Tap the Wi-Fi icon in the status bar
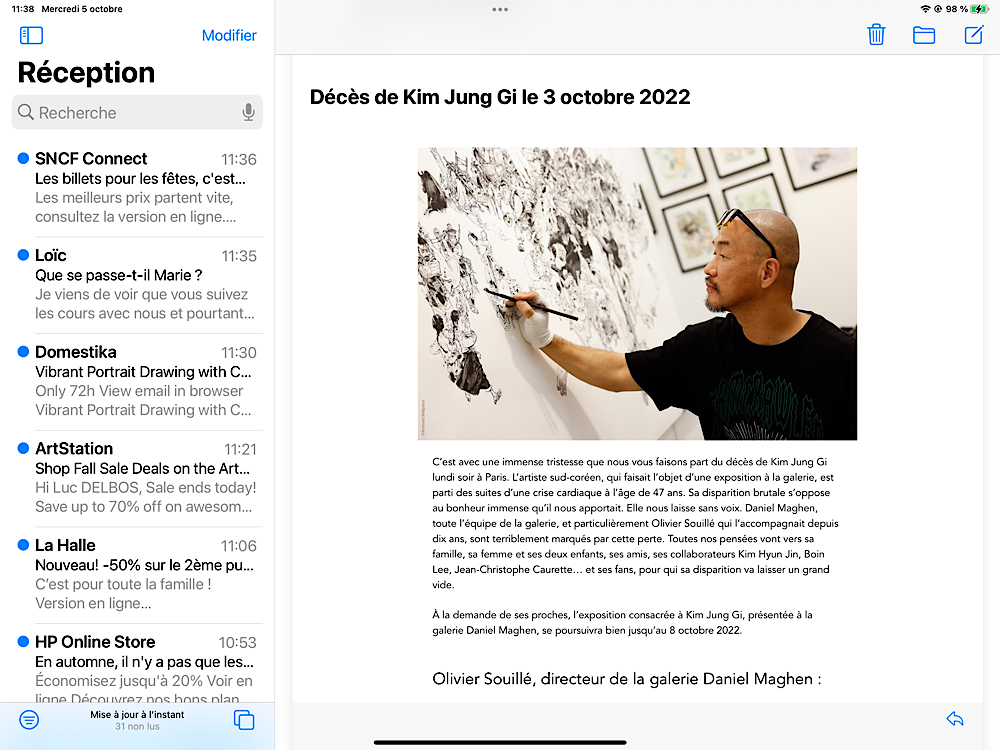 pyautogui.click(x=925, y=9)
